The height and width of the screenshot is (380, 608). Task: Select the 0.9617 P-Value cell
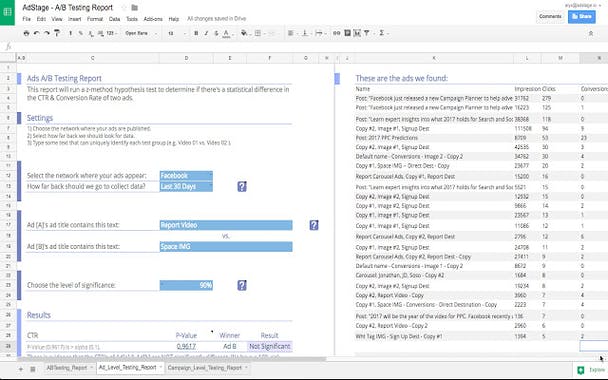click(186, 346)
